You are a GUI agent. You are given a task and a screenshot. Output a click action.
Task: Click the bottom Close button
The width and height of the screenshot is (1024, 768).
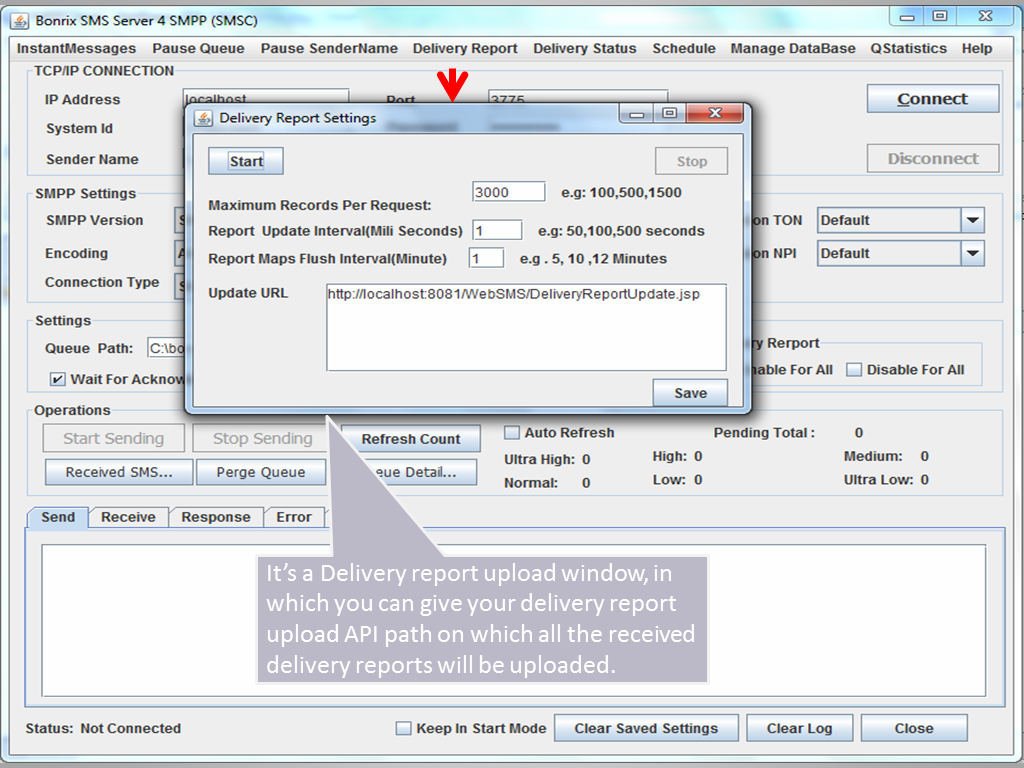914,728
